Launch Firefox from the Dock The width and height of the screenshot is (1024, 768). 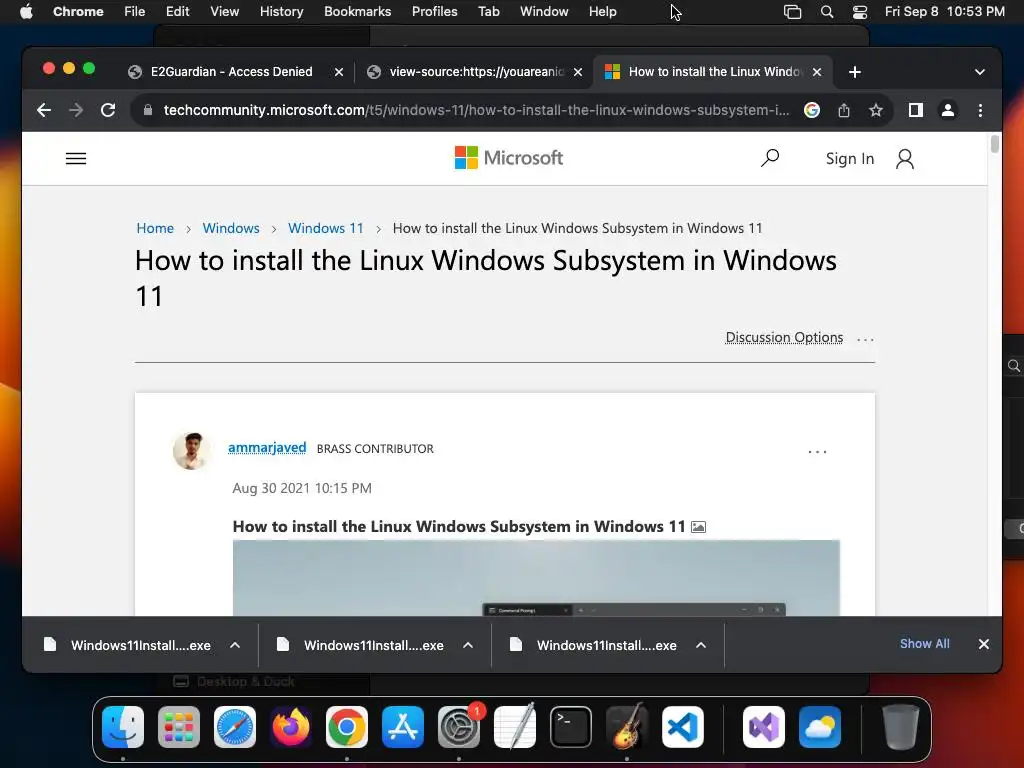click(x=291, y=727)
